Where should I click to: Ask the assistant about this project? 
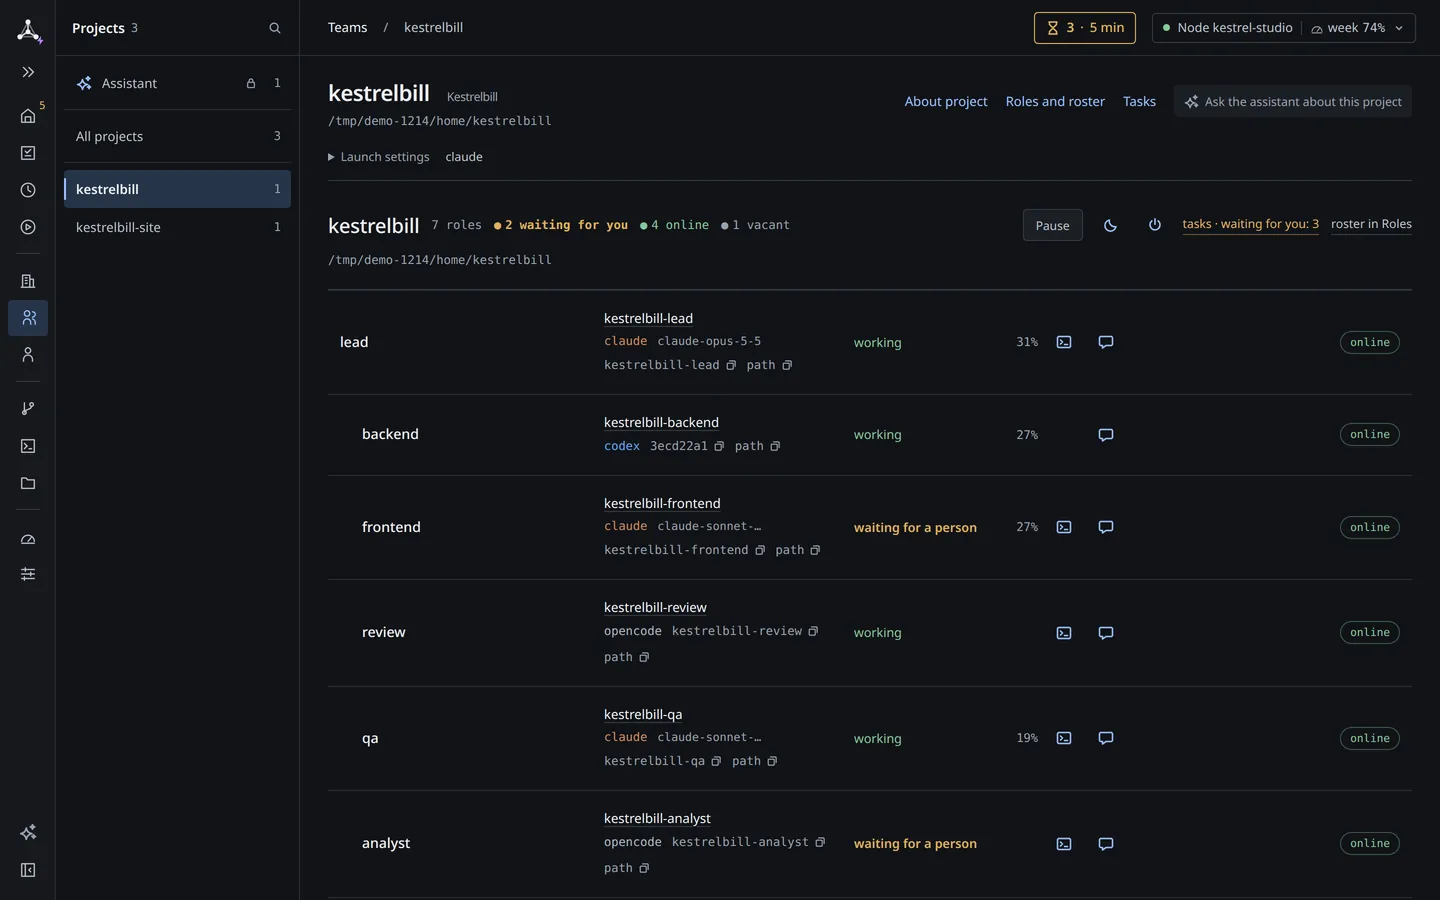tap(1293, 102)
